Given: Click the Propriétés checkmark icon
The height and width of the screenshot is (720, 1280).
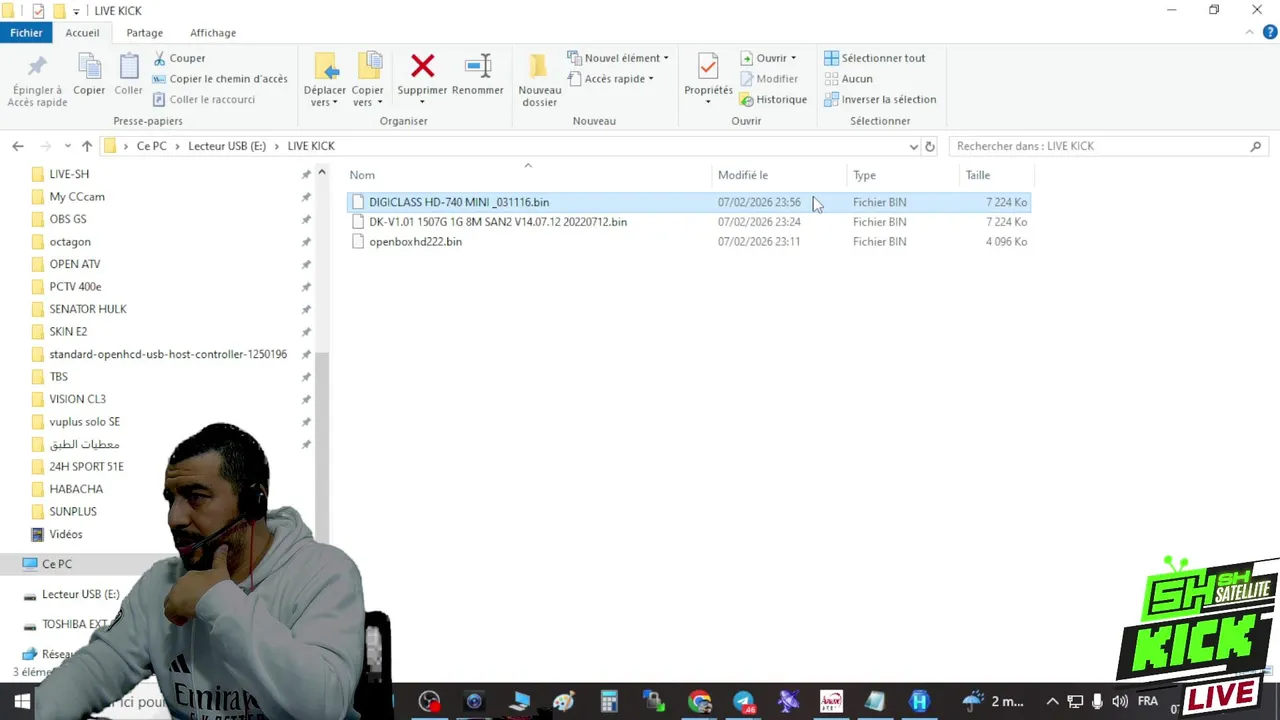Looking at the screenshot, I should 708,67.
